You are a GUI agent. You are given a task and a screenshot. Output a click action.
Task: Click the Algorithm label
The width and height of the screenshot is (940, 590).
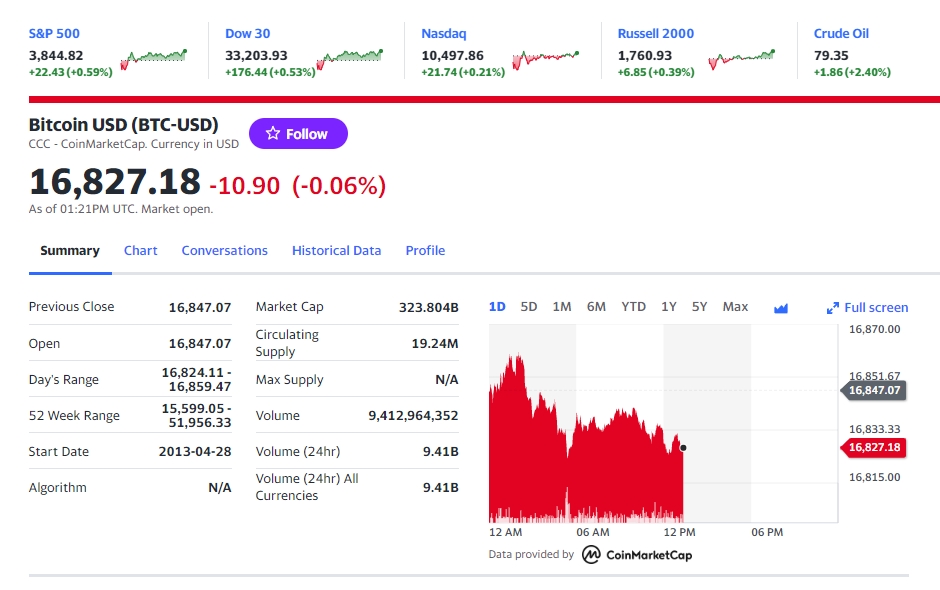pyautogui.click(x=58, y=487)
